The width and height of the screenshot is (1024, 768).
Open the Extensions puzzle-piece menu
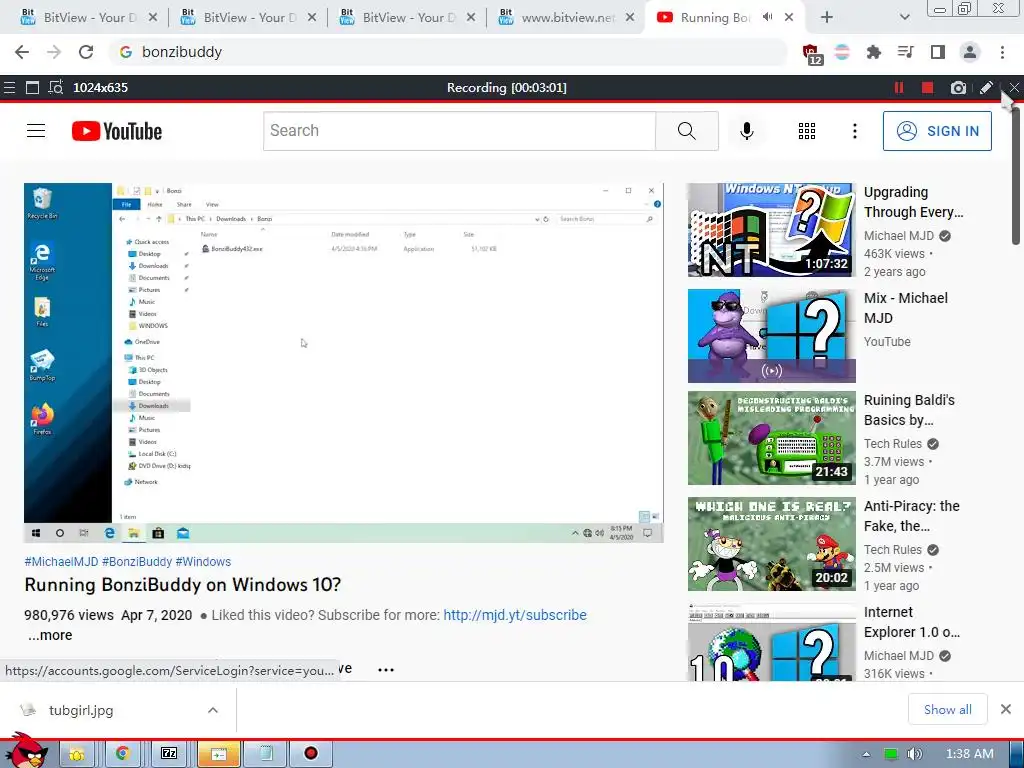coord(873,52)
